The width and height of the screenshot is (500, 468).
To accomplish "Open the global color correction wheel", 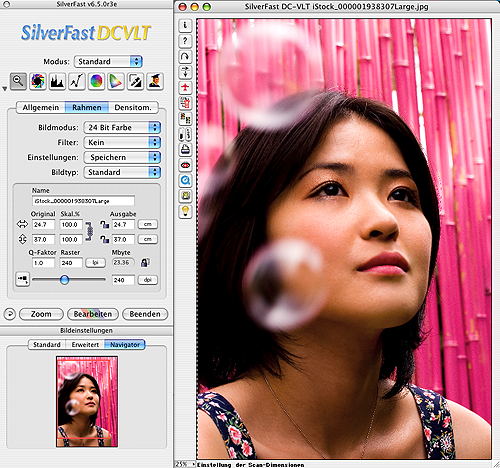I will 96,81.
